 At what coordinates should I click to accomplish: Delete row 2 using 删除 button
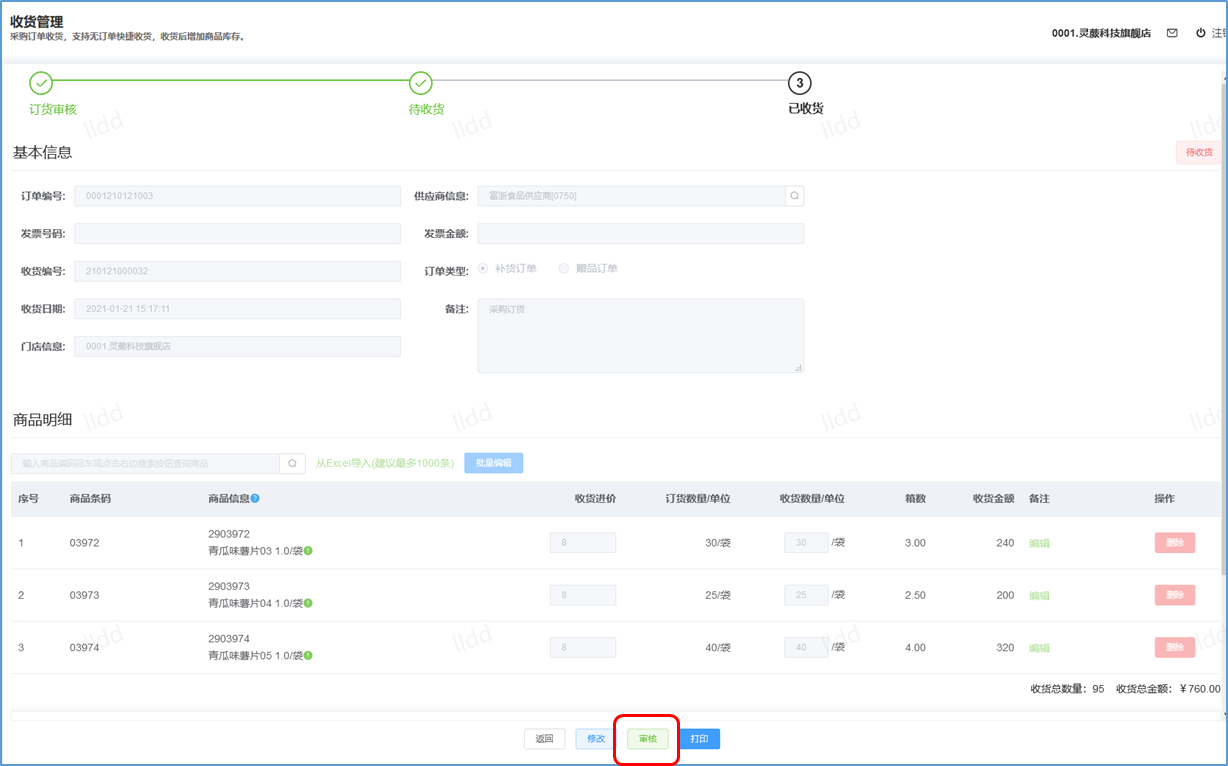[x=1174, y=595]
